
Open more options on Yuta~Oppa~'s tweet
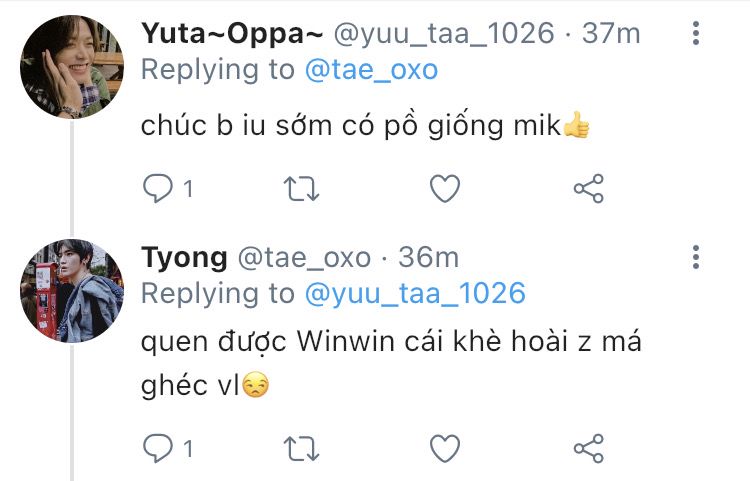click(x=696, y=36)
